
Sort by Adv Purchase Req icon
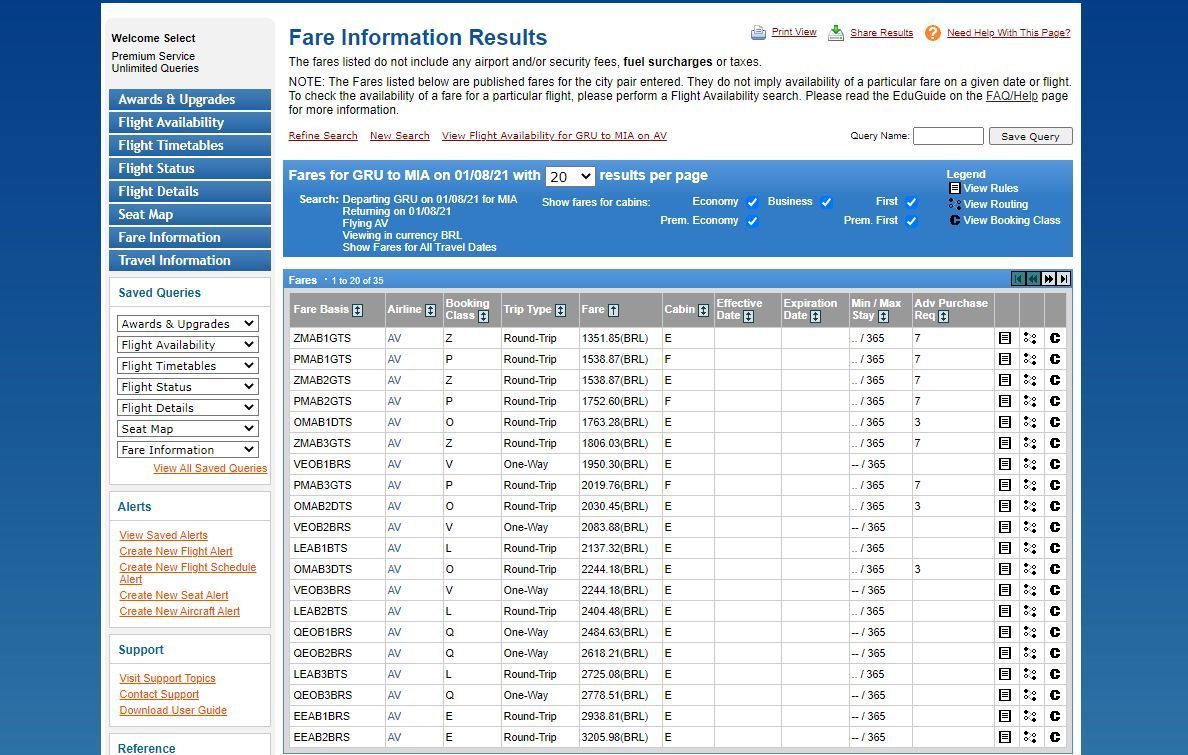point(943,316)
